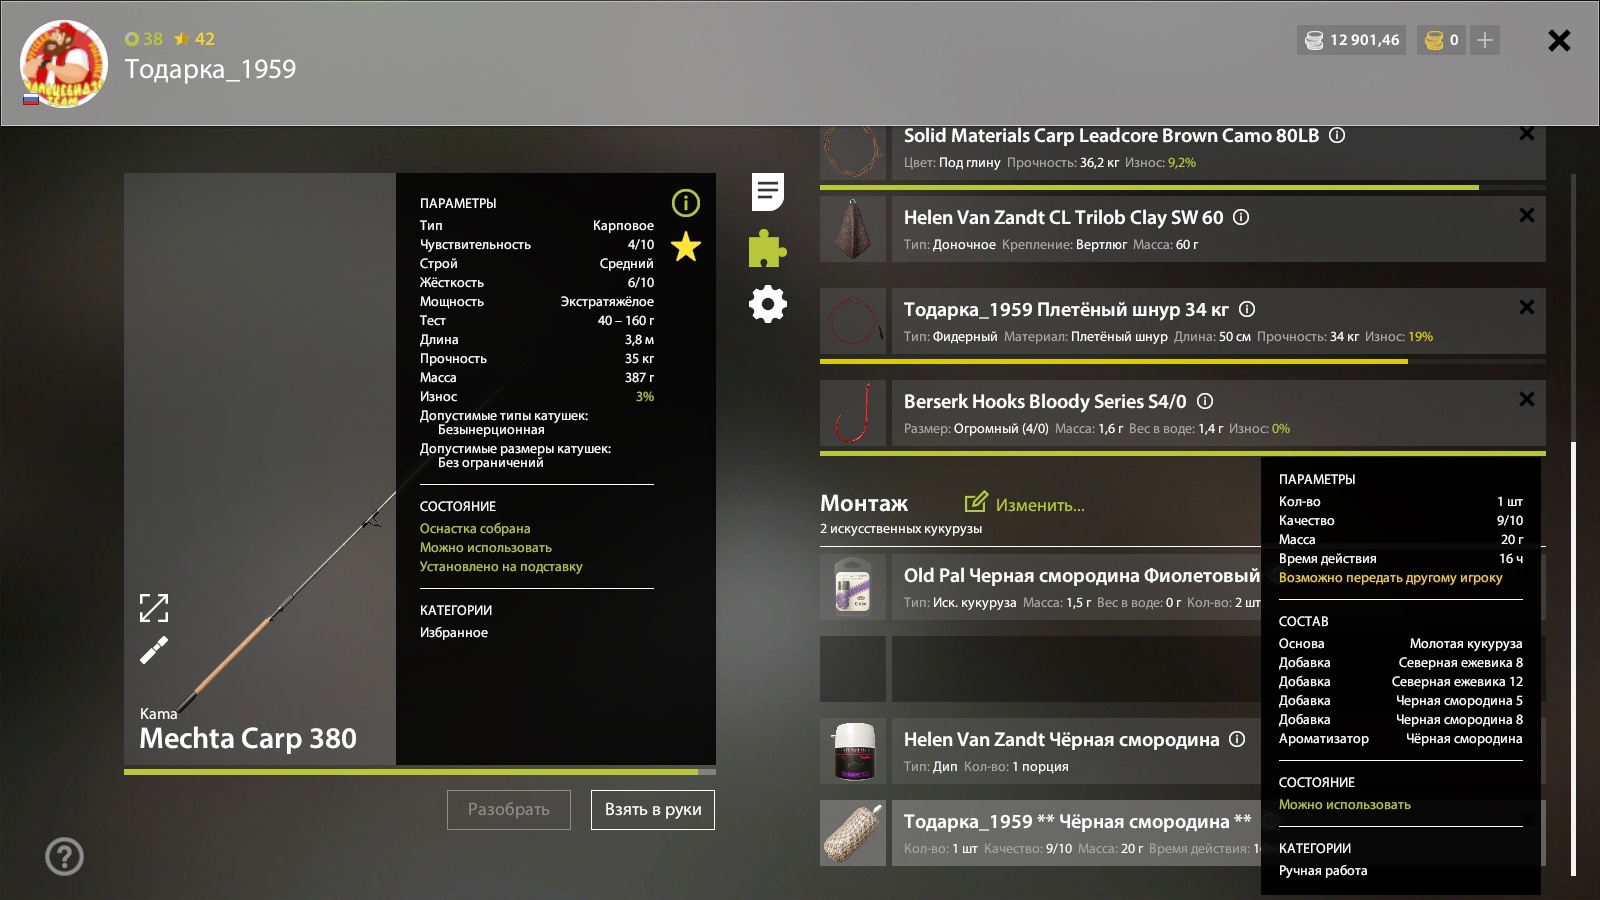Show info for Solid Materials Carp Leadcore

point(1337,135)
